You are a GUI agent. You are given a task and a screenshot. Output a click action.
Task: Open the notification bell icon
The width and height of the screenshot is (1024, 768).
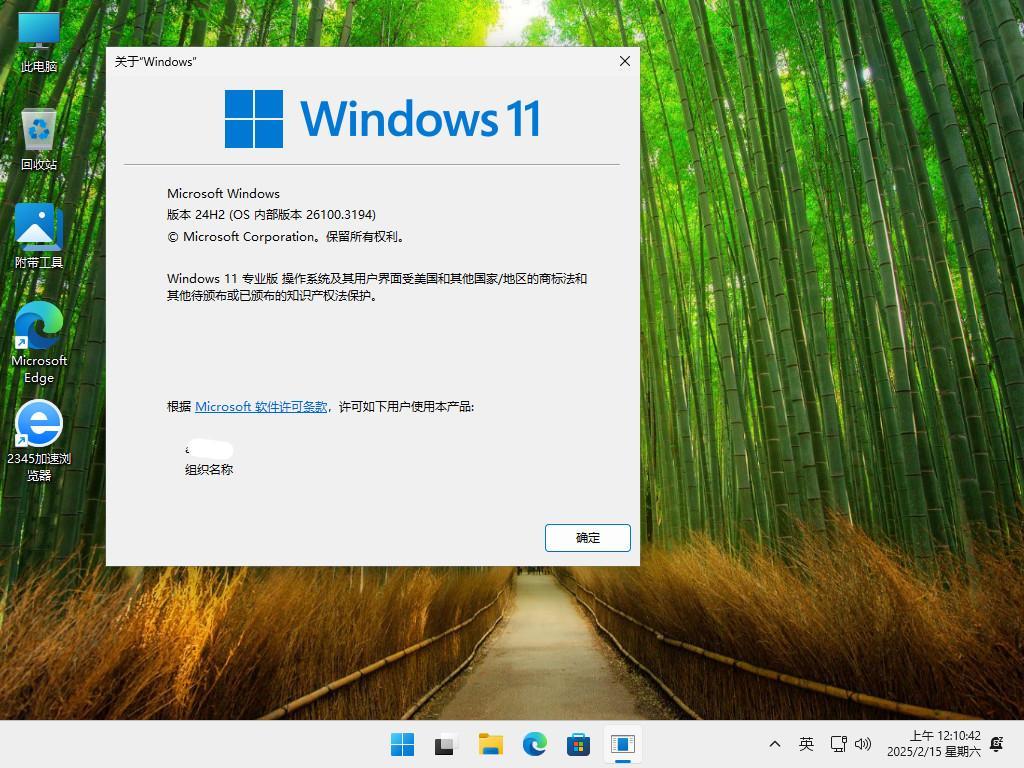point(997,744)
